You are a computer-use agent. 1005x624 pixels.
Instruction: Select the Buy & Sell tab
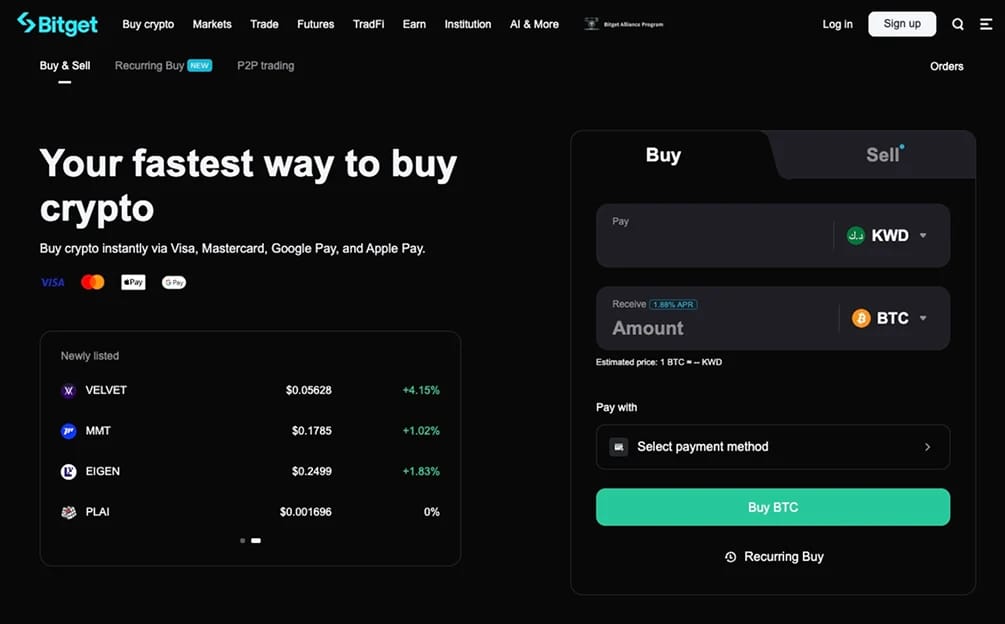pyautogui.click(x=65, y=66)
